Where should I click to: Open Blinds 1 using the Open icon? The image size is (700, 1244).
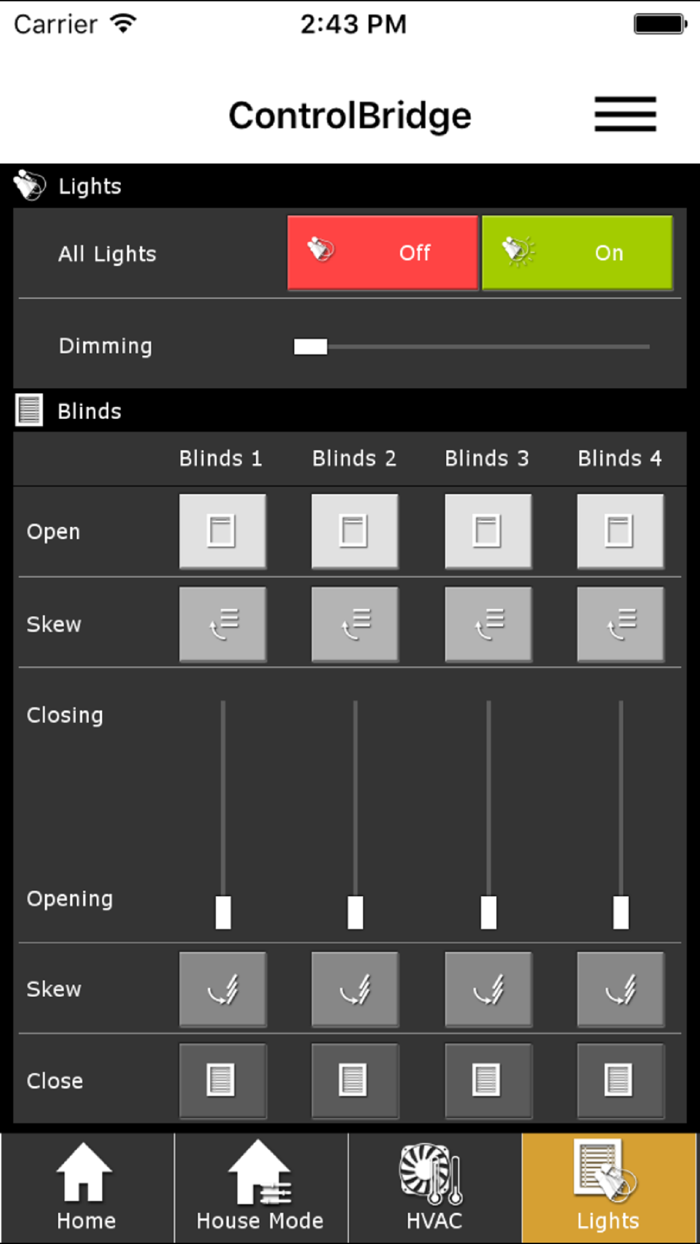[222, 531]
